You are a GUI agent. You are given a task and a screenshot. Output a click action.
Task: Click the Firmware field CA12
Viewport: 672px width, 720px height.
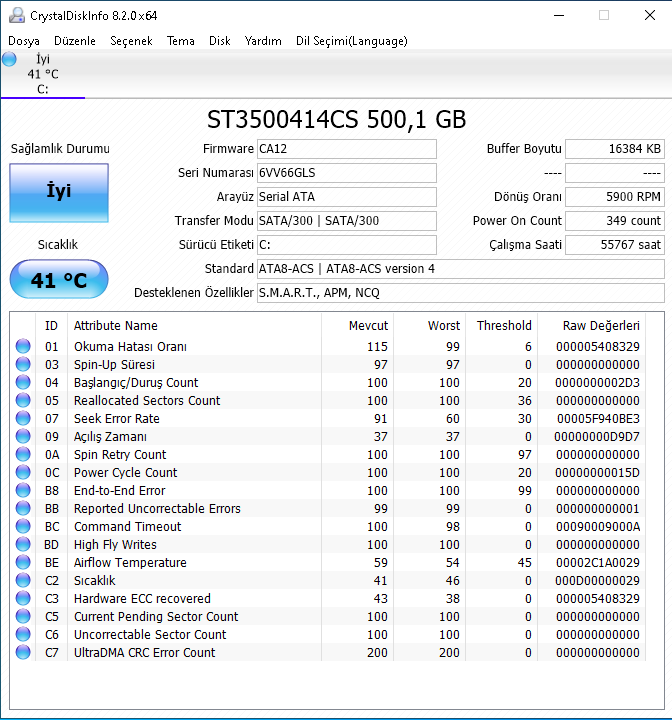coord(346,149)
